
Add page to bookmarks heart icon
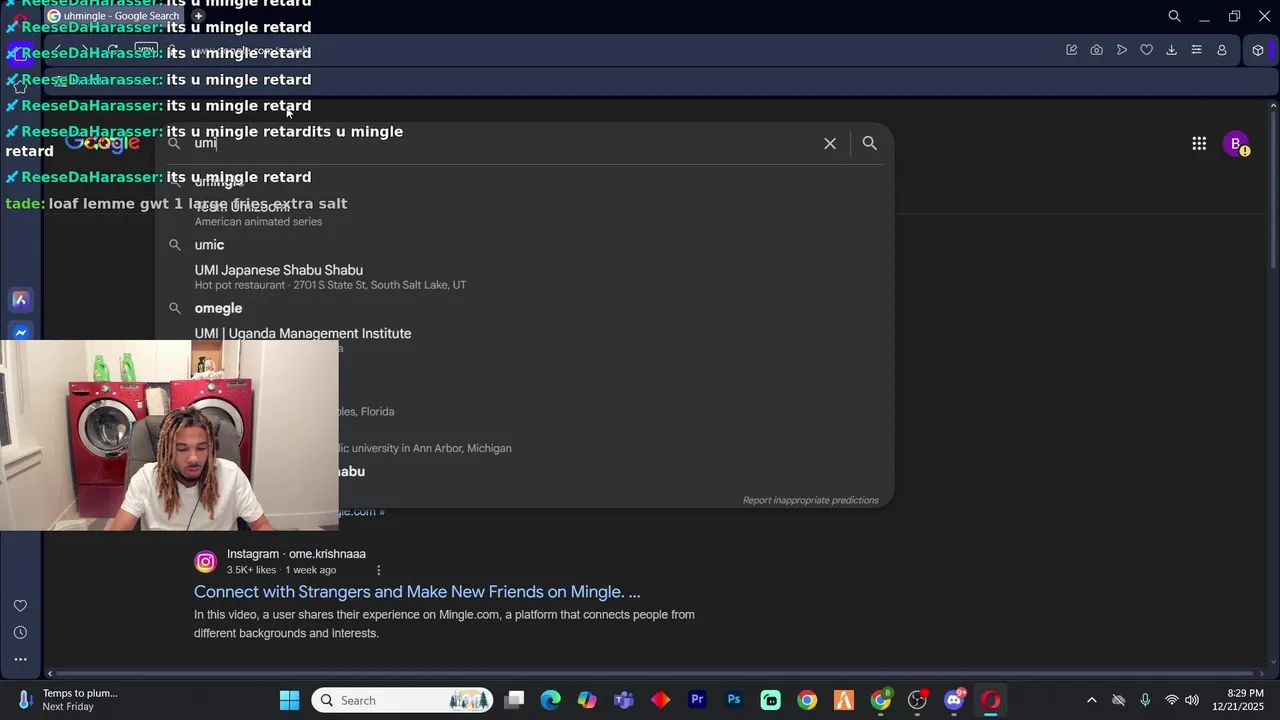click(1147, 50)
